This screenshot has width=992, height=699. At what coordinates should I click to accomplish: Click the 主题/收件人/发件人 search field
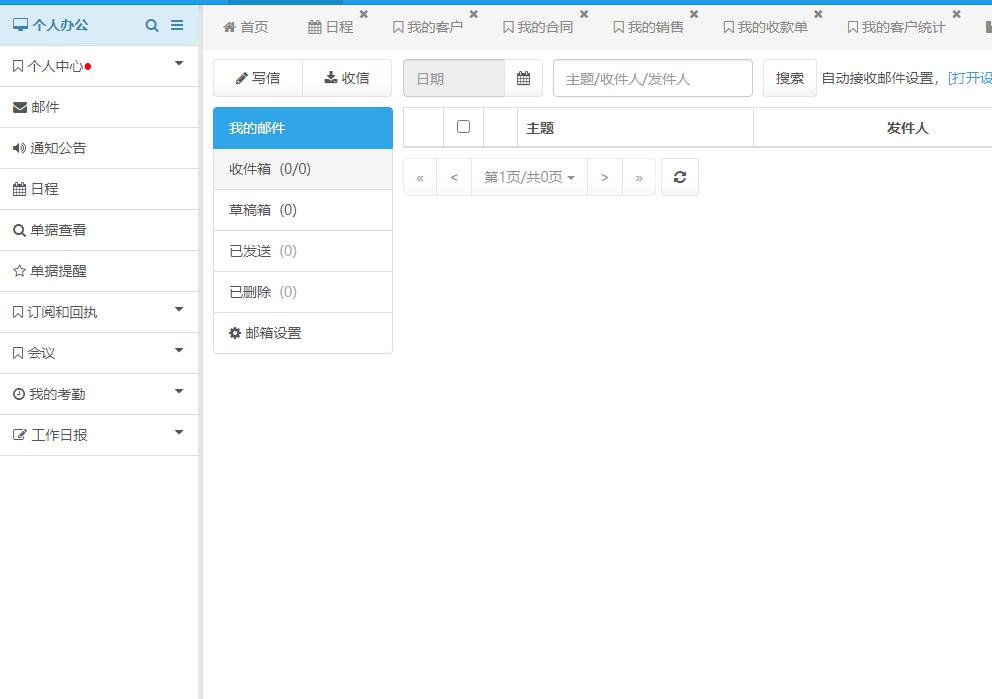(x=652, y=78)
